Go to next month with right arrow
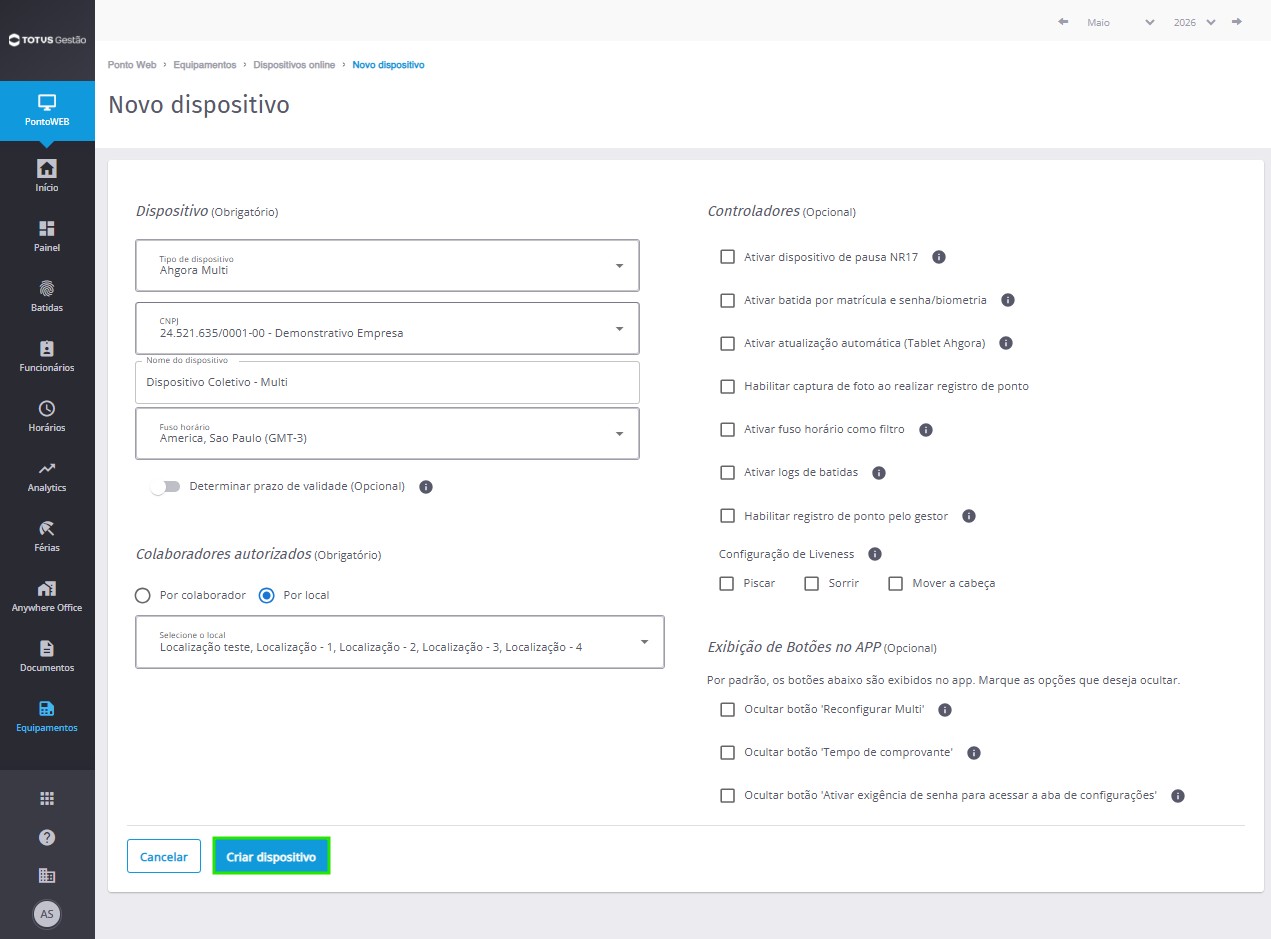Screen dimensions: 1271x939 [1237, 22]
